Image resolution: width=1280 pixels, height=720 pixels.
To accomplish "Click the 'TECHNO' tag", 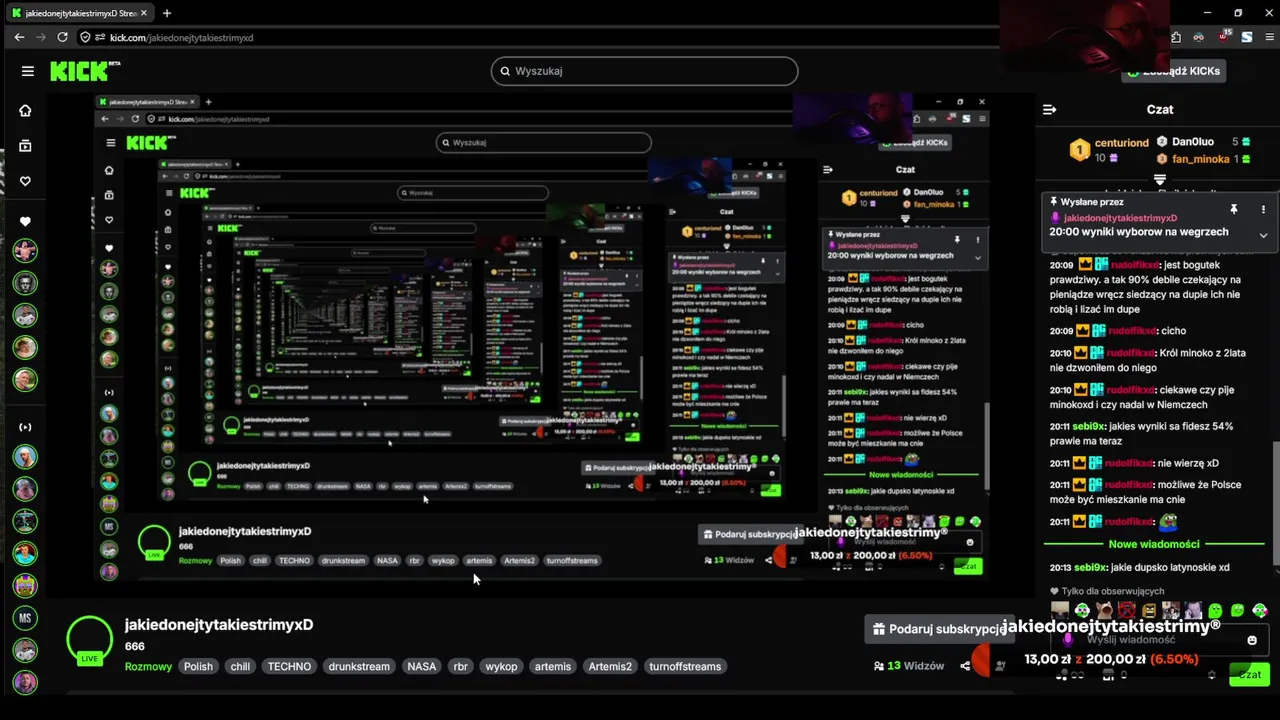I will pyautogui.click(x=289, y=666).
